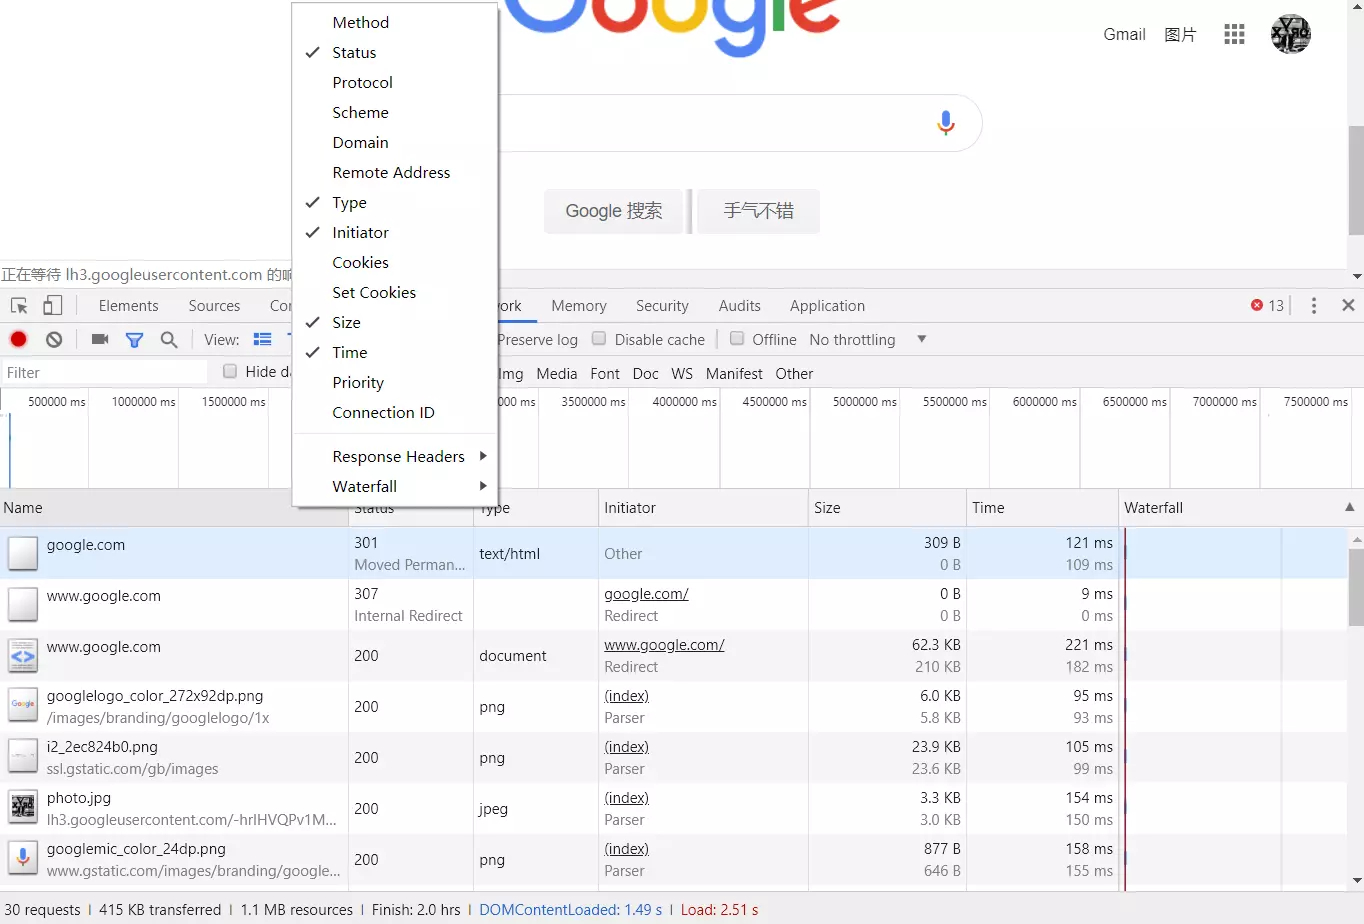Start voice search with the microphone icon

945,123
